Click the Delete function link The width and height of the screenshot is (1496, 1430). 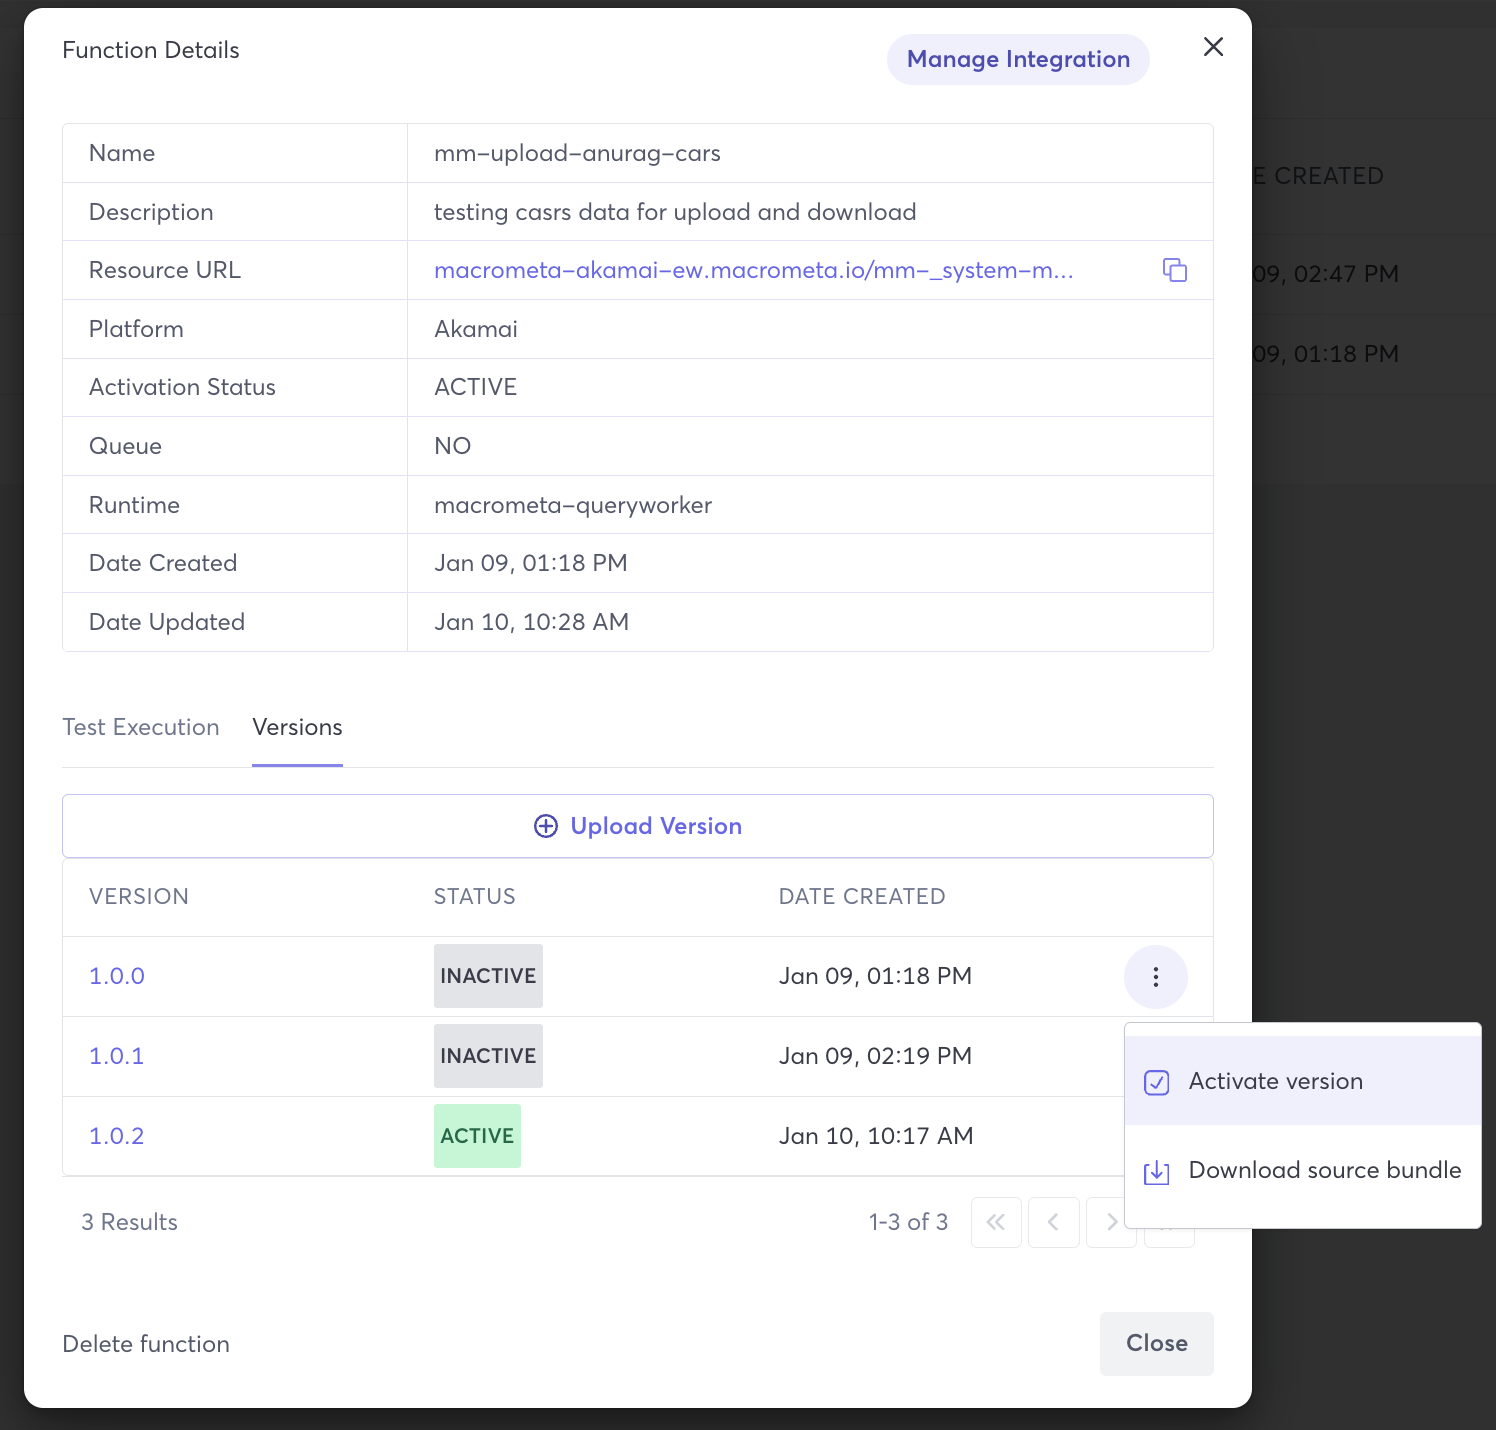coord(146,1344)
